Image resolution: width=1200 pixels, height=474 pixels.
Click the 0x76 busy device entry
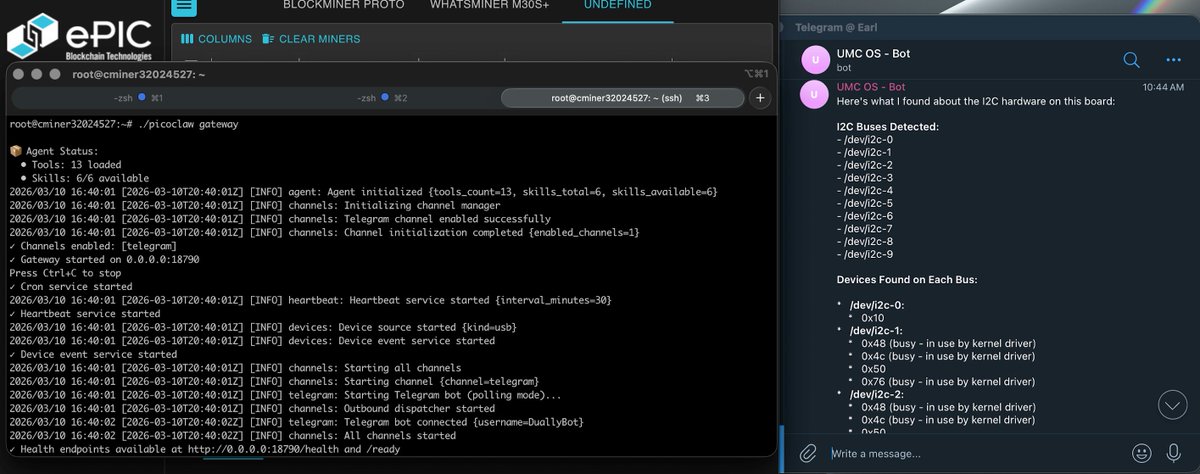(x=948, y=381)
